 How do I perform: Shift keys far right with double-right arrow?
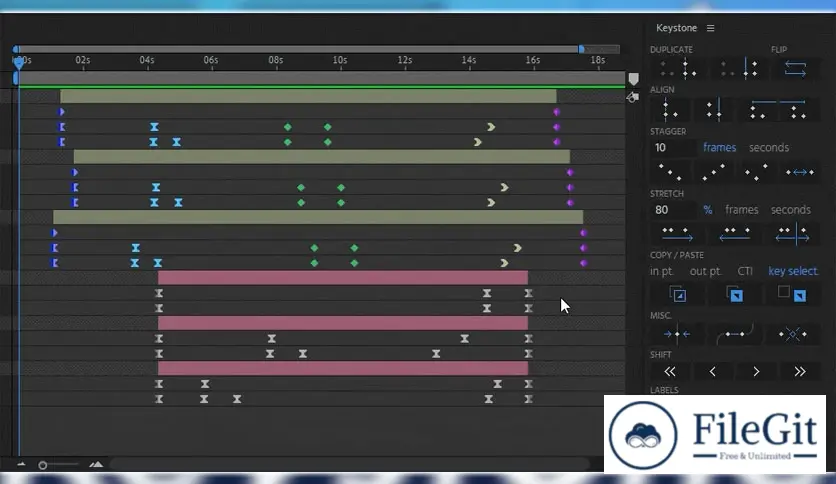pyautogui.click(x=800, y=372)
